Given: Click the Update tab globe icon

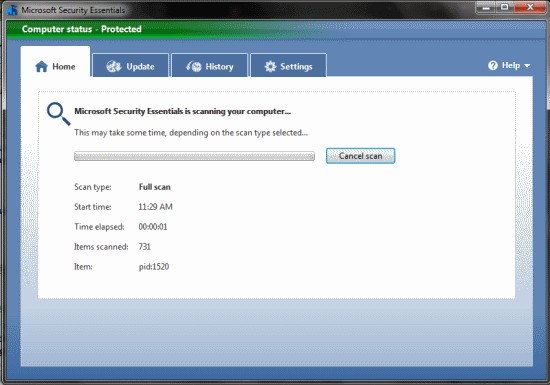Looking at the screenshot, I should (114, 66).
